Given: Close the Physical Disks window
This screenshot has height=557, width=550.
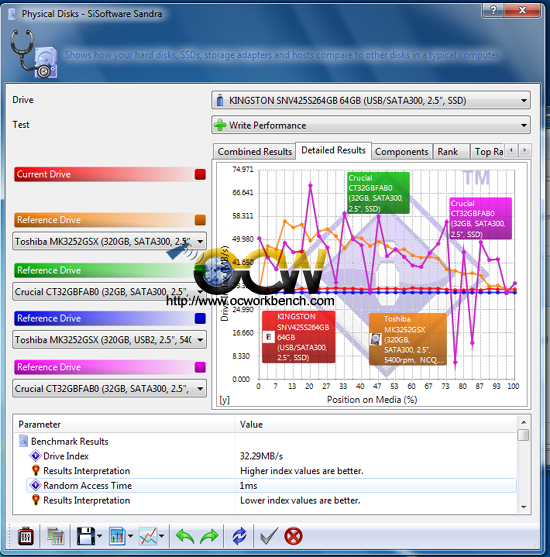Looking at the screenshot, I should pyautogui.click(x=522, y=10).
